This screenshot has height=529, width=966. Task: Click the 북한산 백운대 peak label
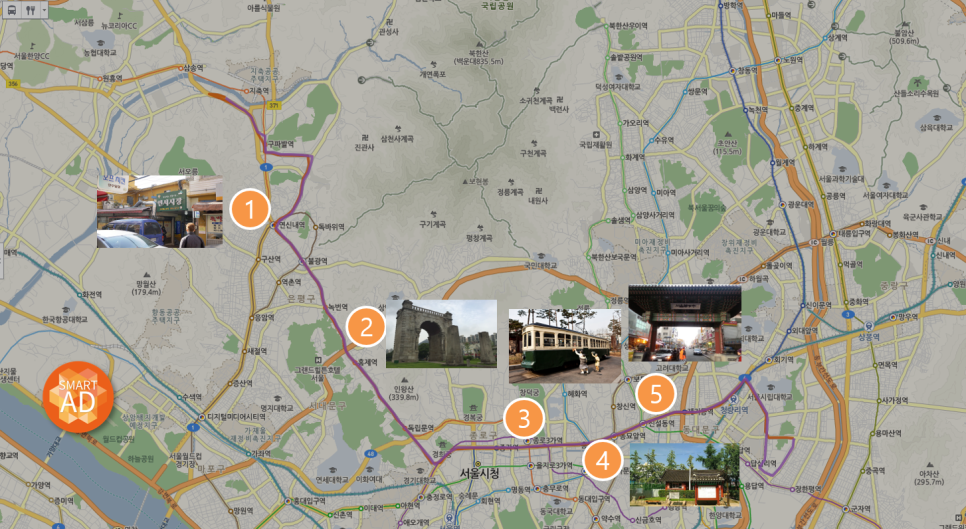point(479,57)
